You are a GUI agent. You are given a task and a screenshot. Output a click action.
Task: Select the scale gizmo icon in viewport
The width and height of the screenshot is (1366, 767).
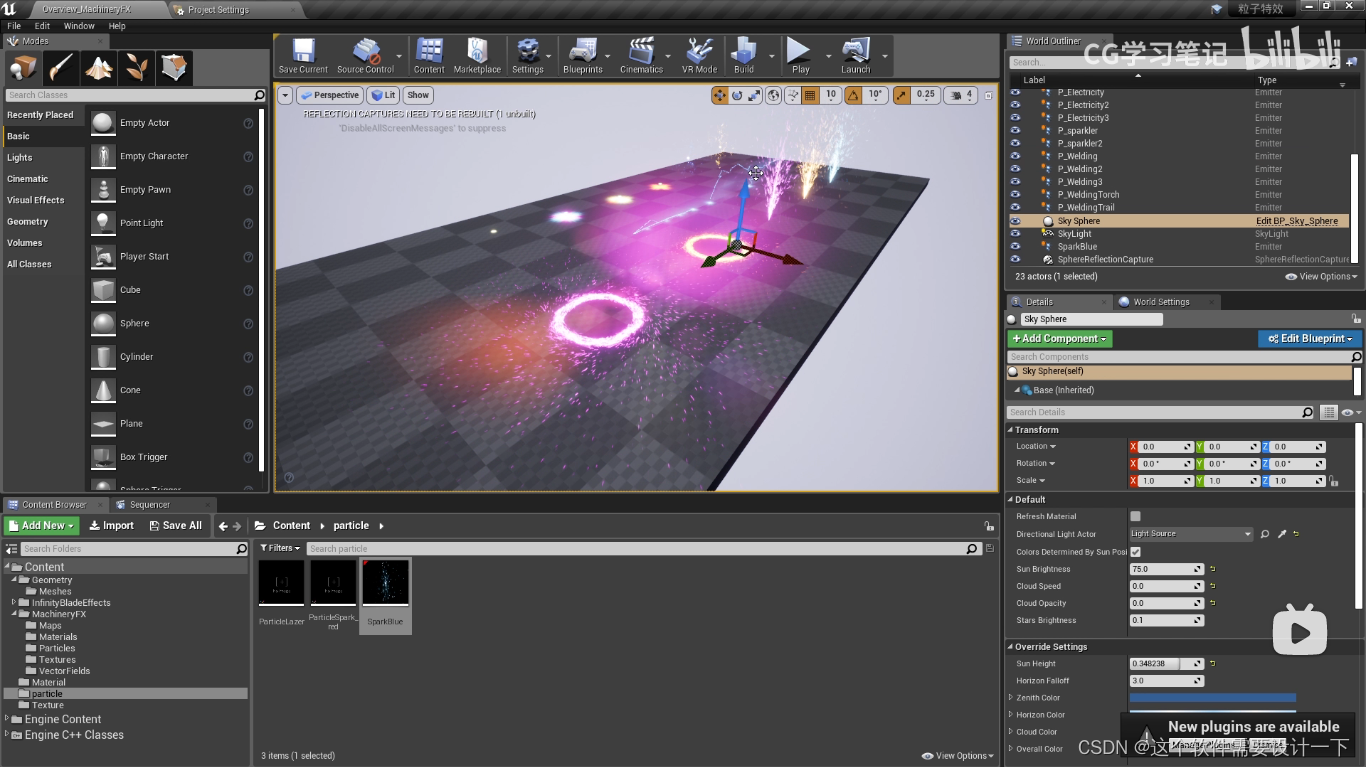point(755,95)
